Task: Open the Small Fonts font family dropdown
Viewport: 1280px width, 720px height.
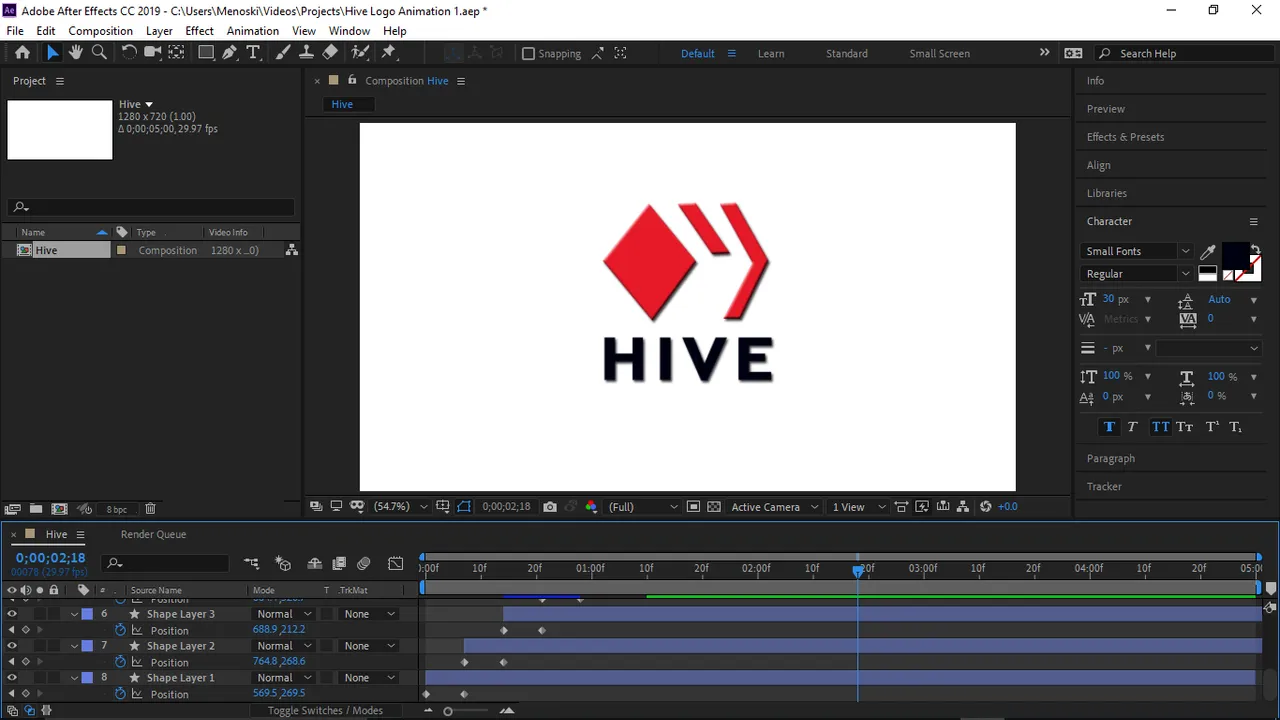Action: click(x=1137, y=252)
